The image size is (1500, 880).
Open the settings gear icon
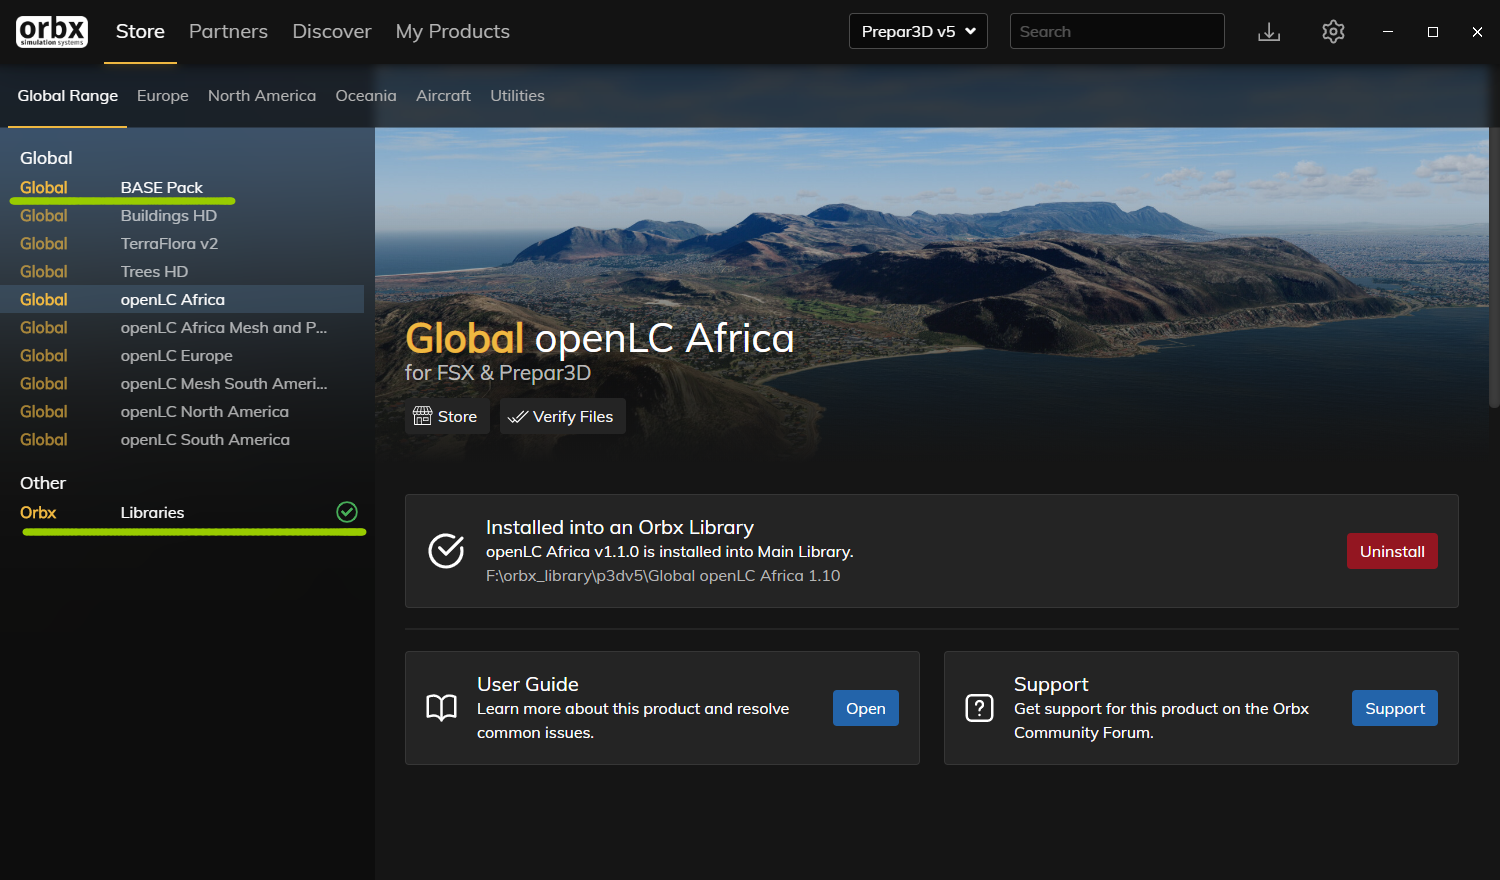1333,32
